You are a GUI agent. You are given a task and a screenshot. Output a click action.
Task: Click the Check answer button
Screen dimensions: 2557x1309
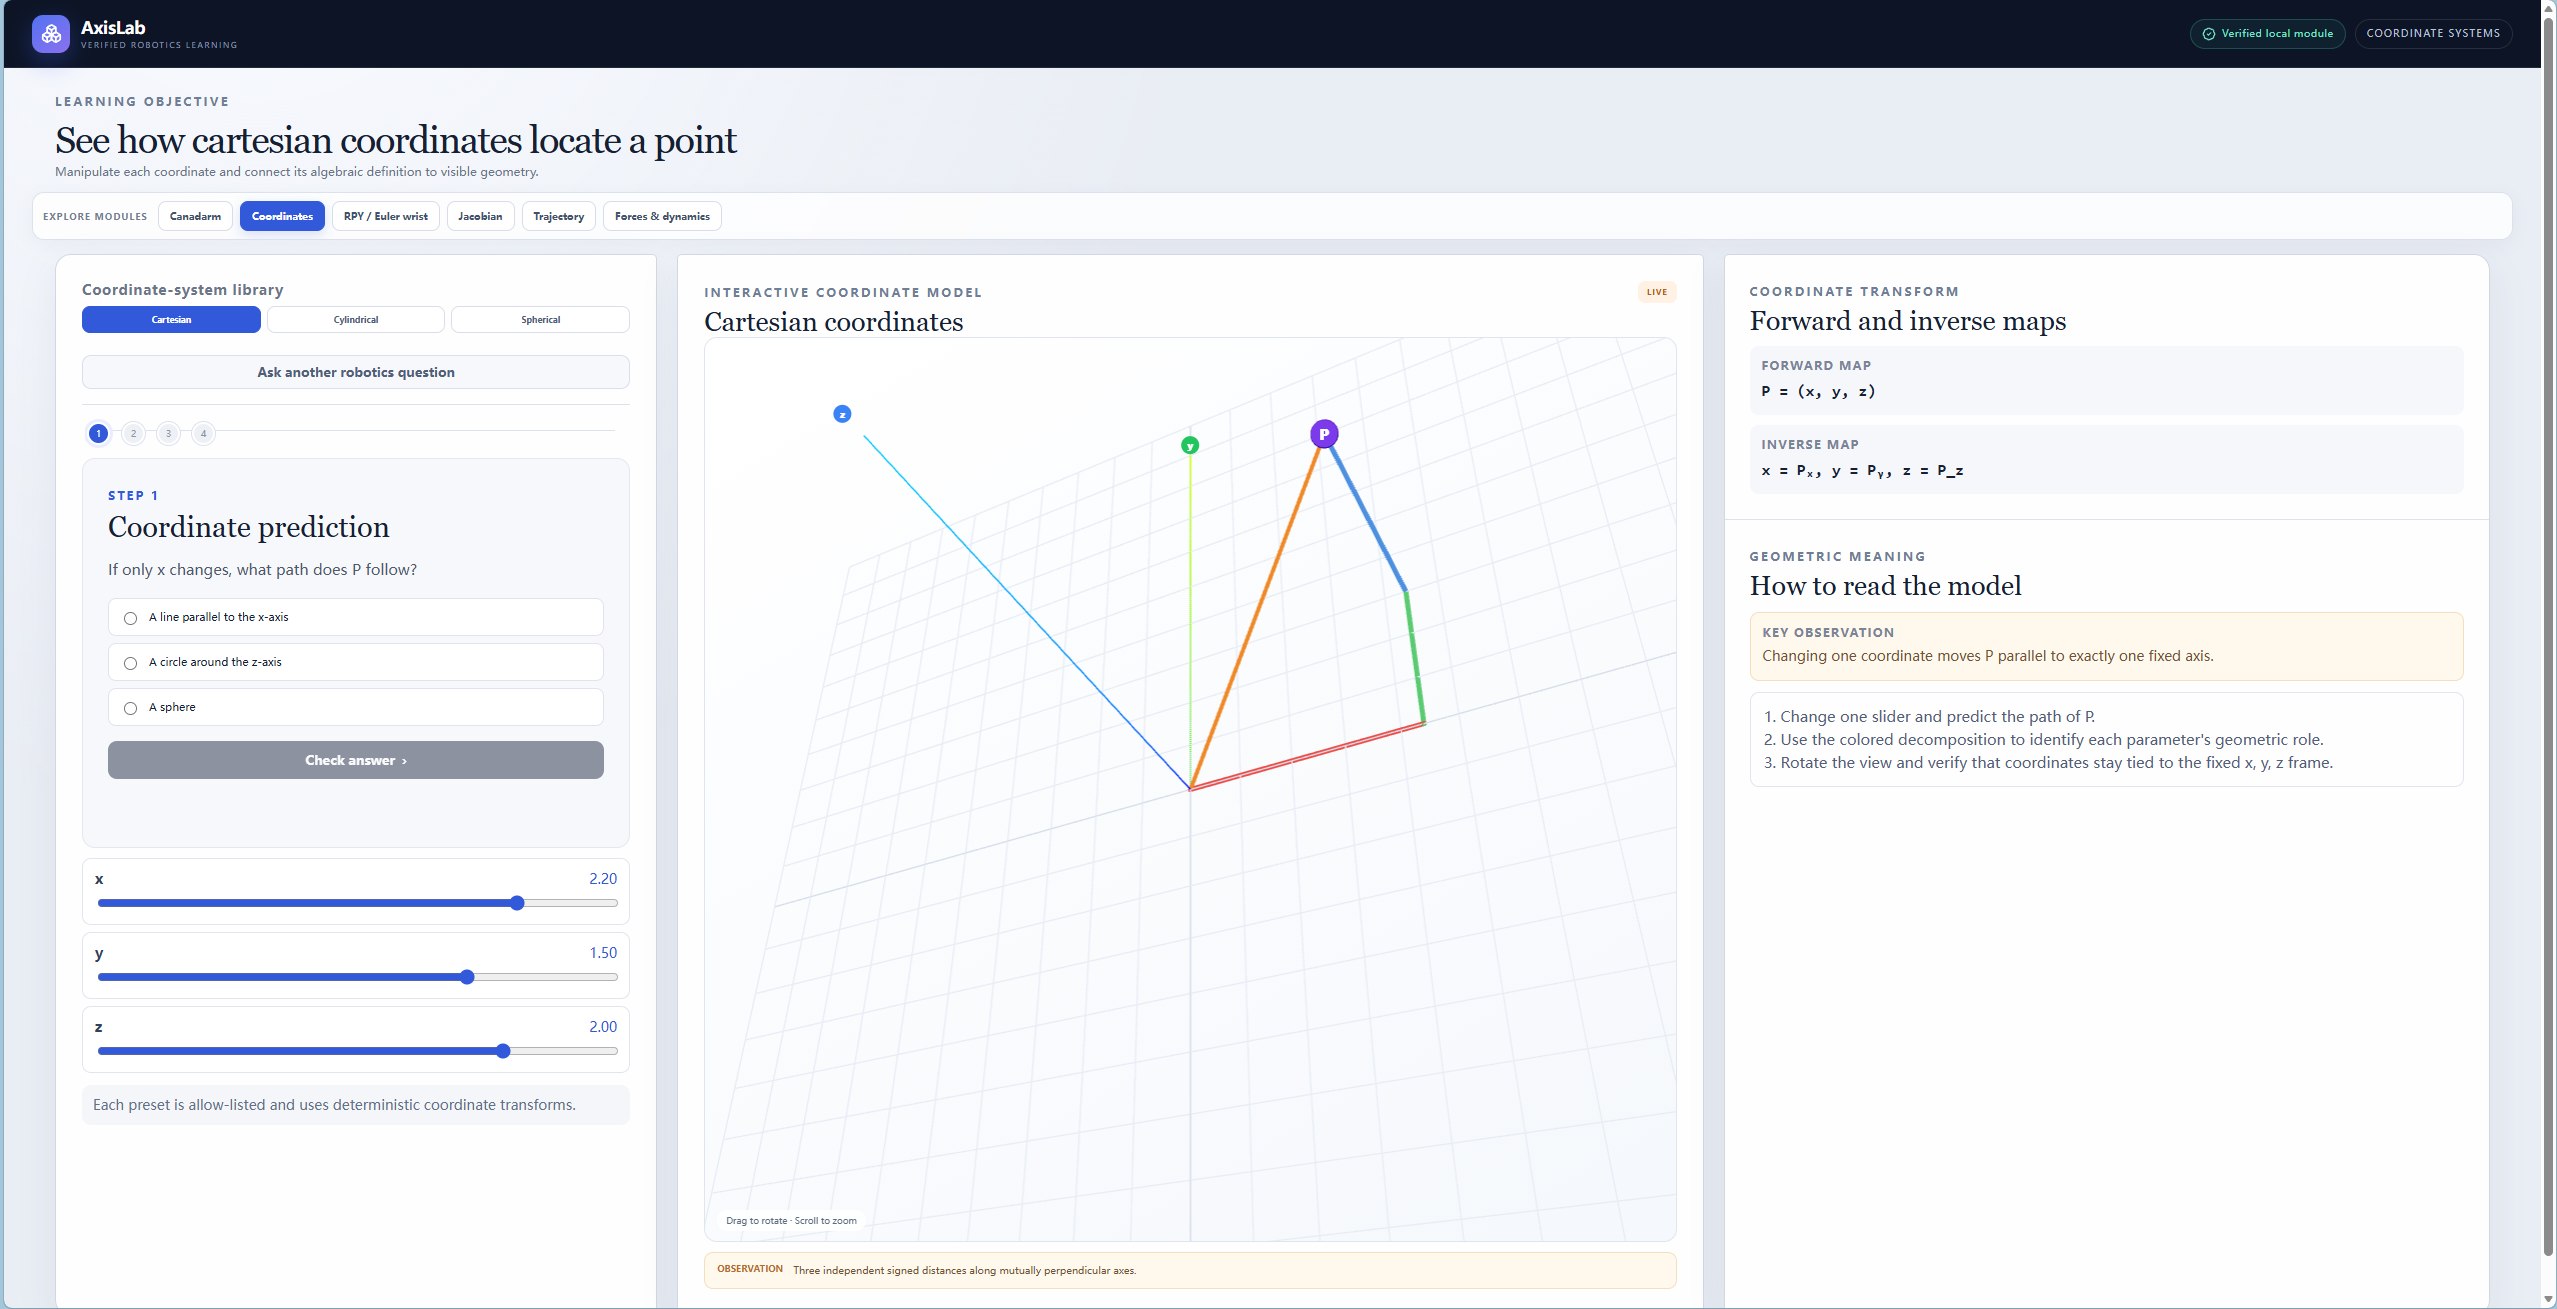click(355, 760)
